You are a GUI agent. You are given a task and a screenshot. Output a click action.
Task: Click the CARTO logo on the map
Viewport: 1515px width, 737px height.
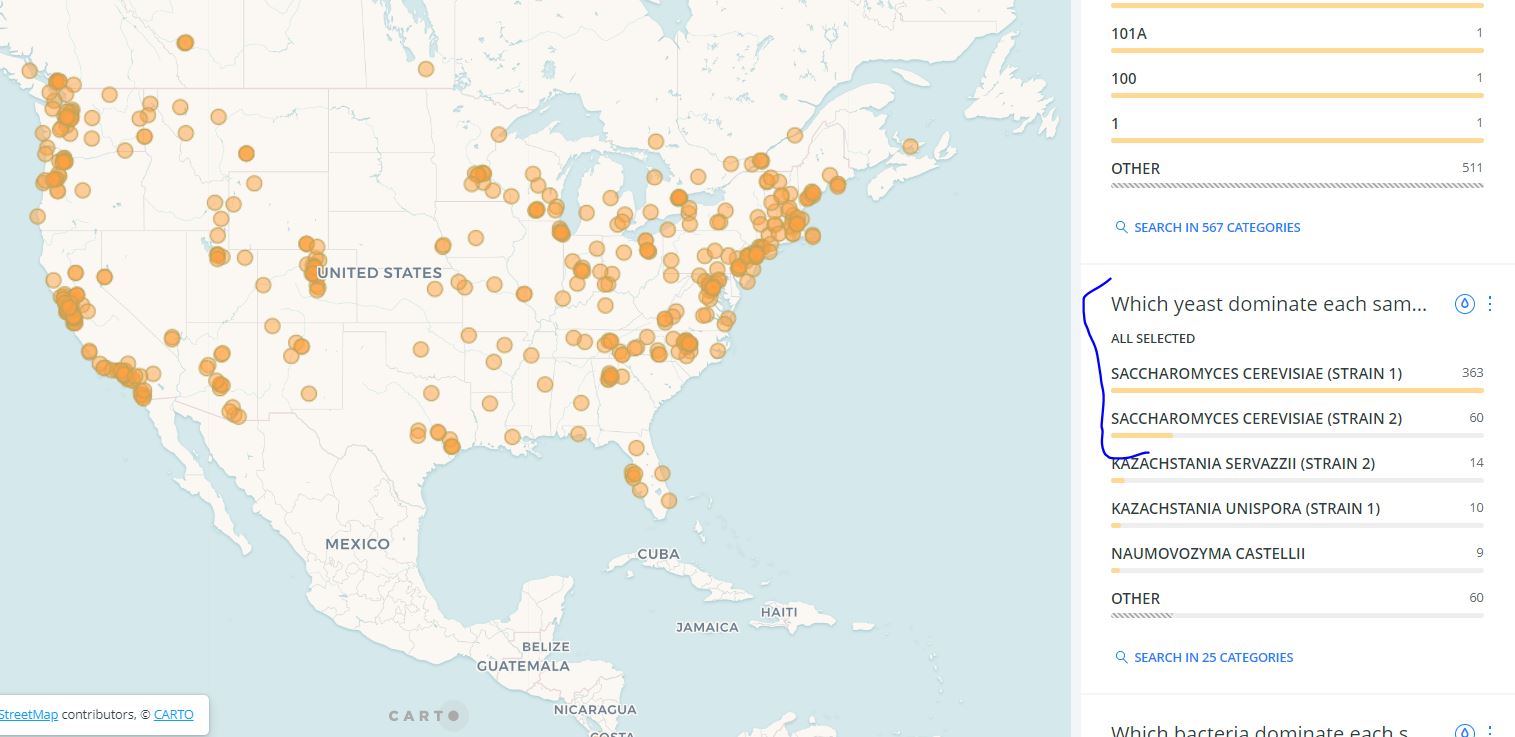click(425, 715)
